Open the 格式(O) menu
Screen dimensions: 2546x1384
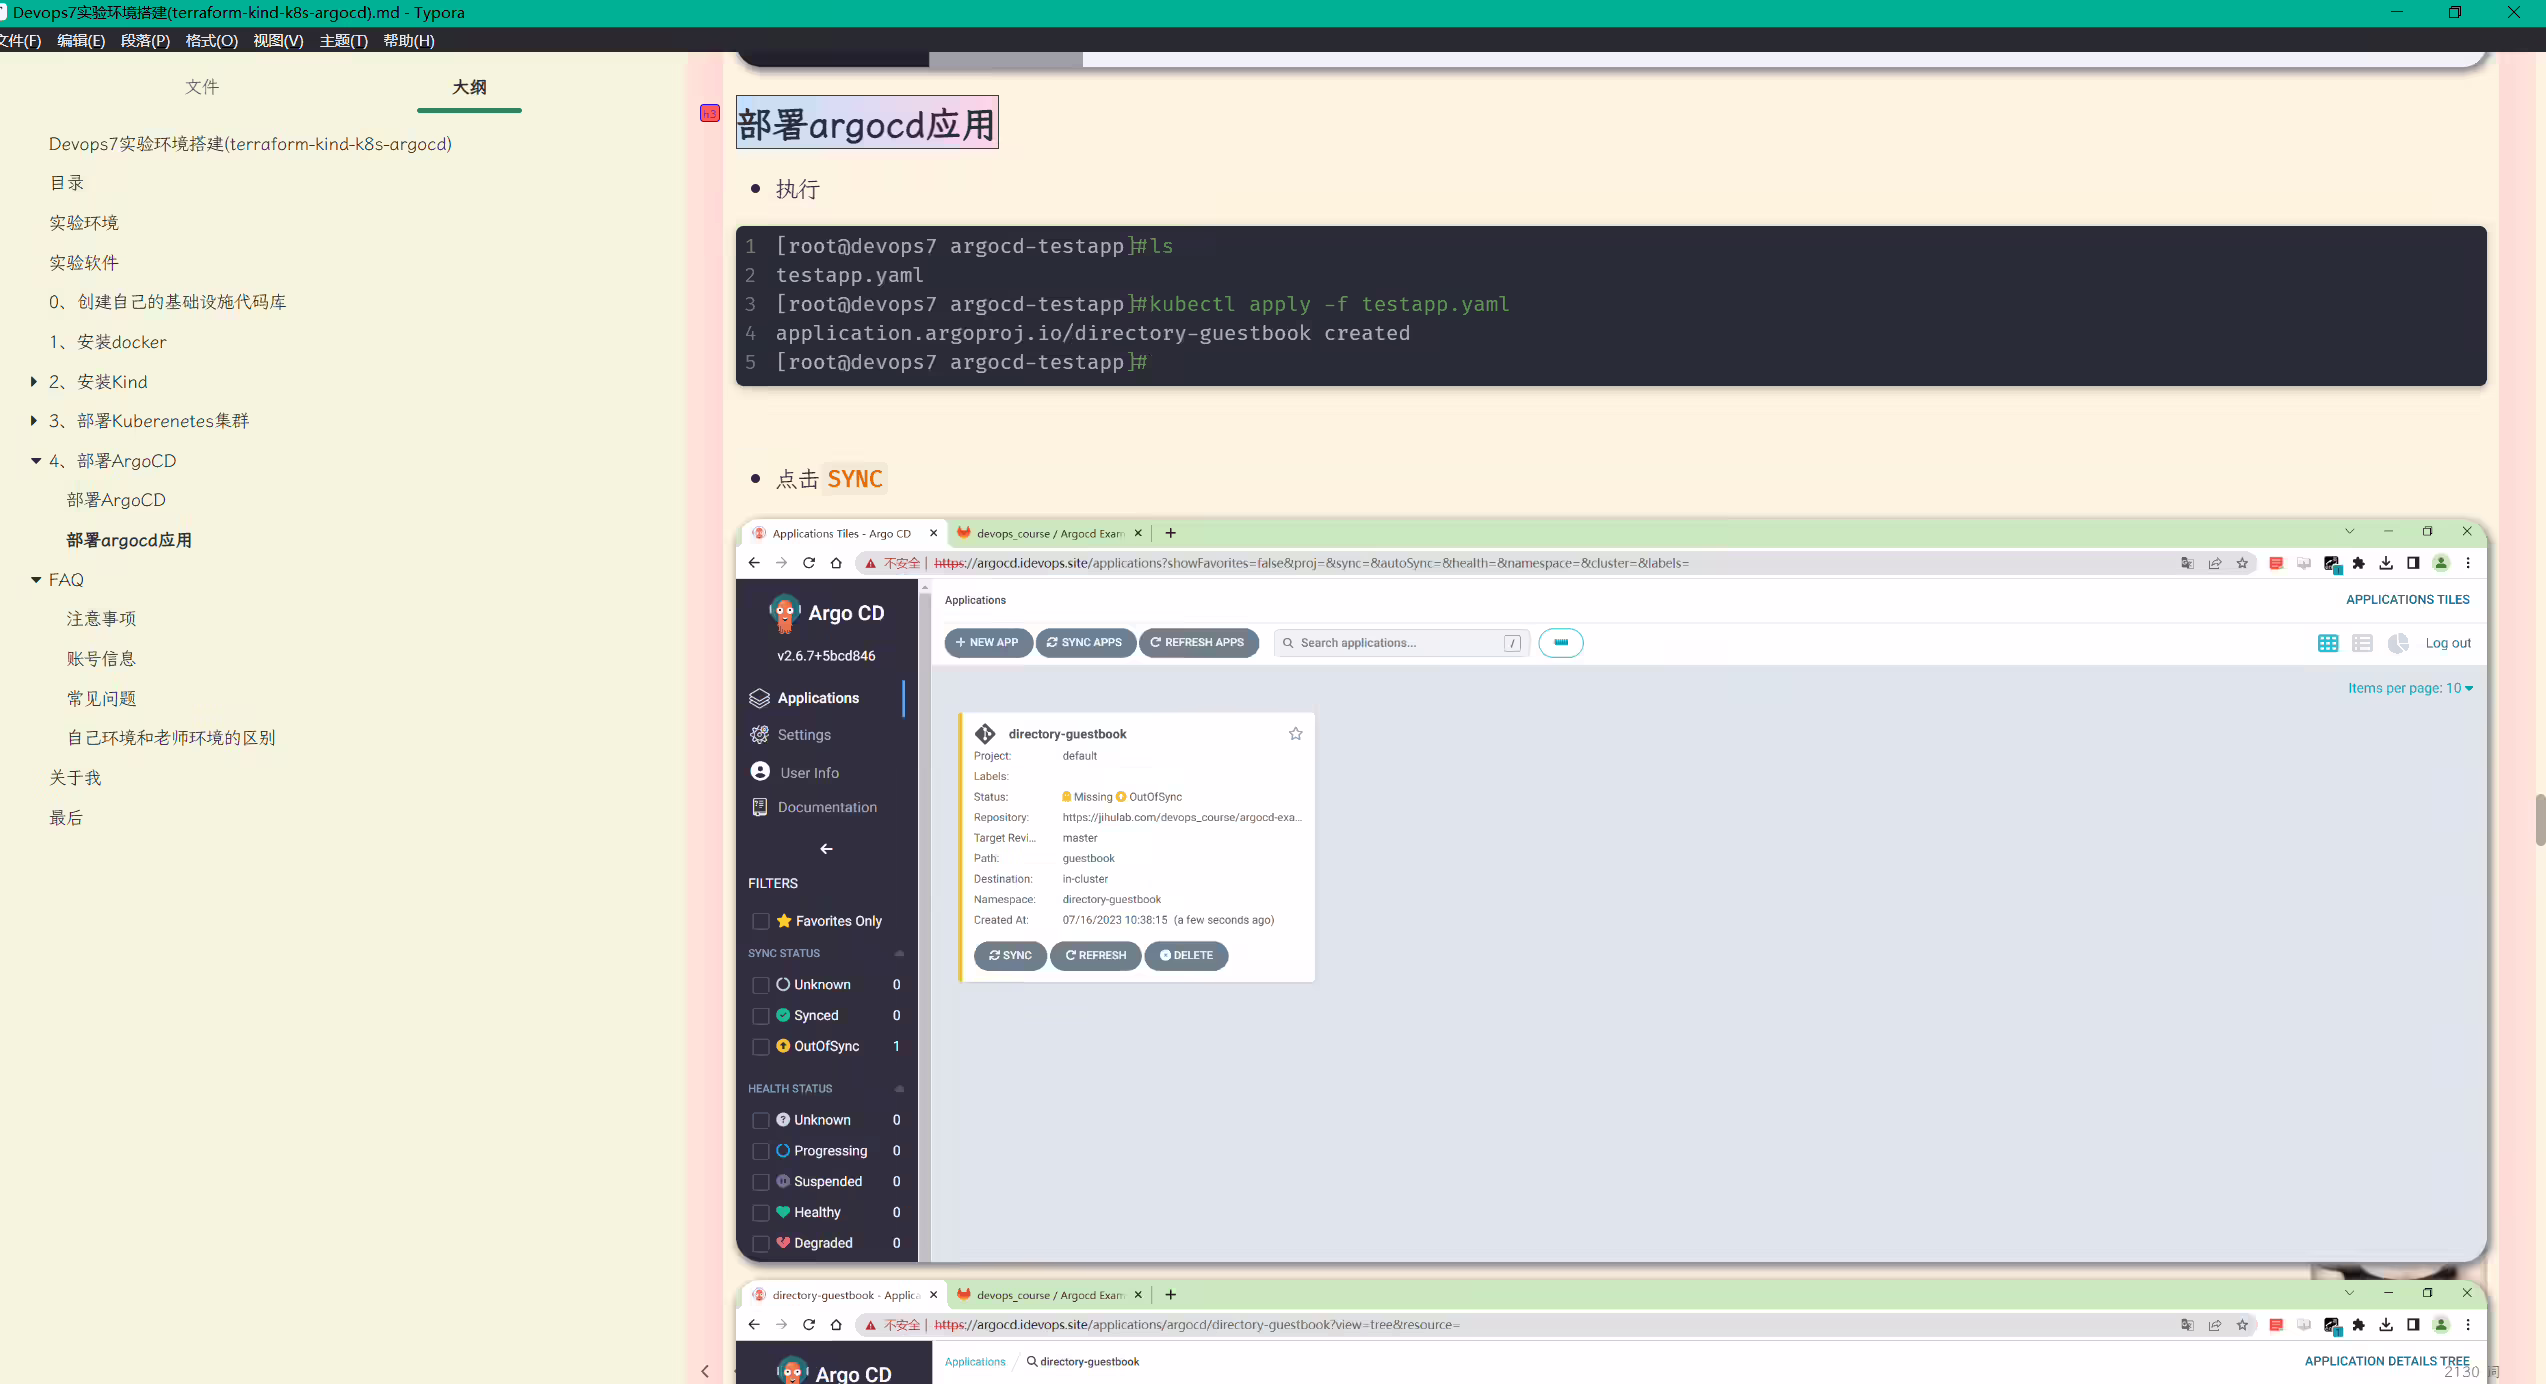coord(211,40)
